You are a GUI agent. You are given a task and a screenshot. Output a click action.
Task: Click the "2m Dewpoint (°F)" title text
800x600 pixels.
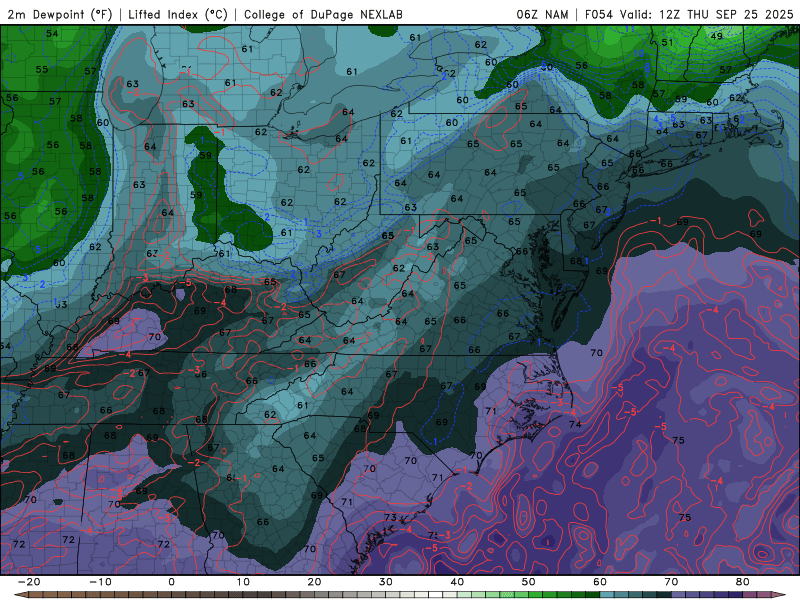click(x=60, y=14)
